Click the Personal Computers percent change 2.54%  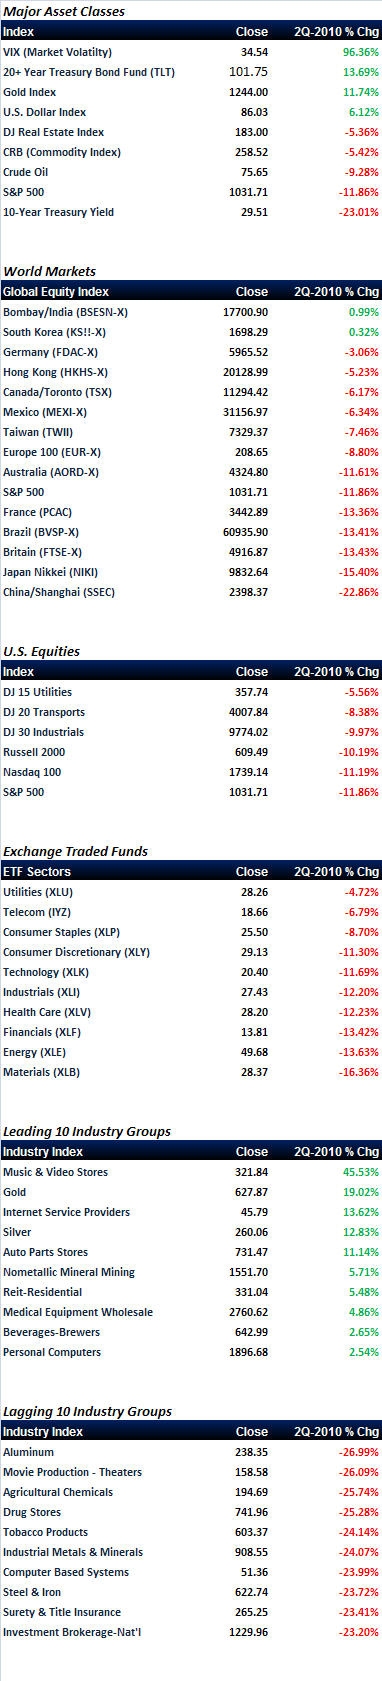pos(362,1352)
